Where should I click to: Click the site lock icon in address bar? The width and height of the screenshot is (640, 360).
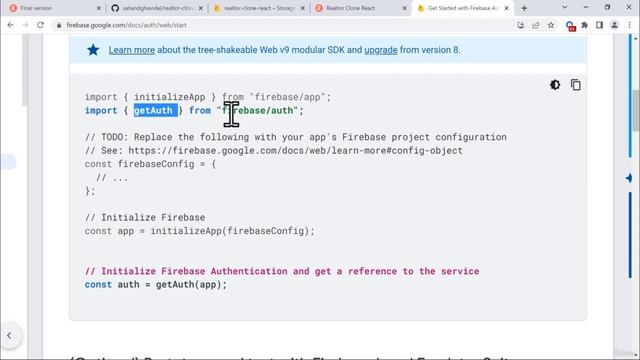[59, 25]
